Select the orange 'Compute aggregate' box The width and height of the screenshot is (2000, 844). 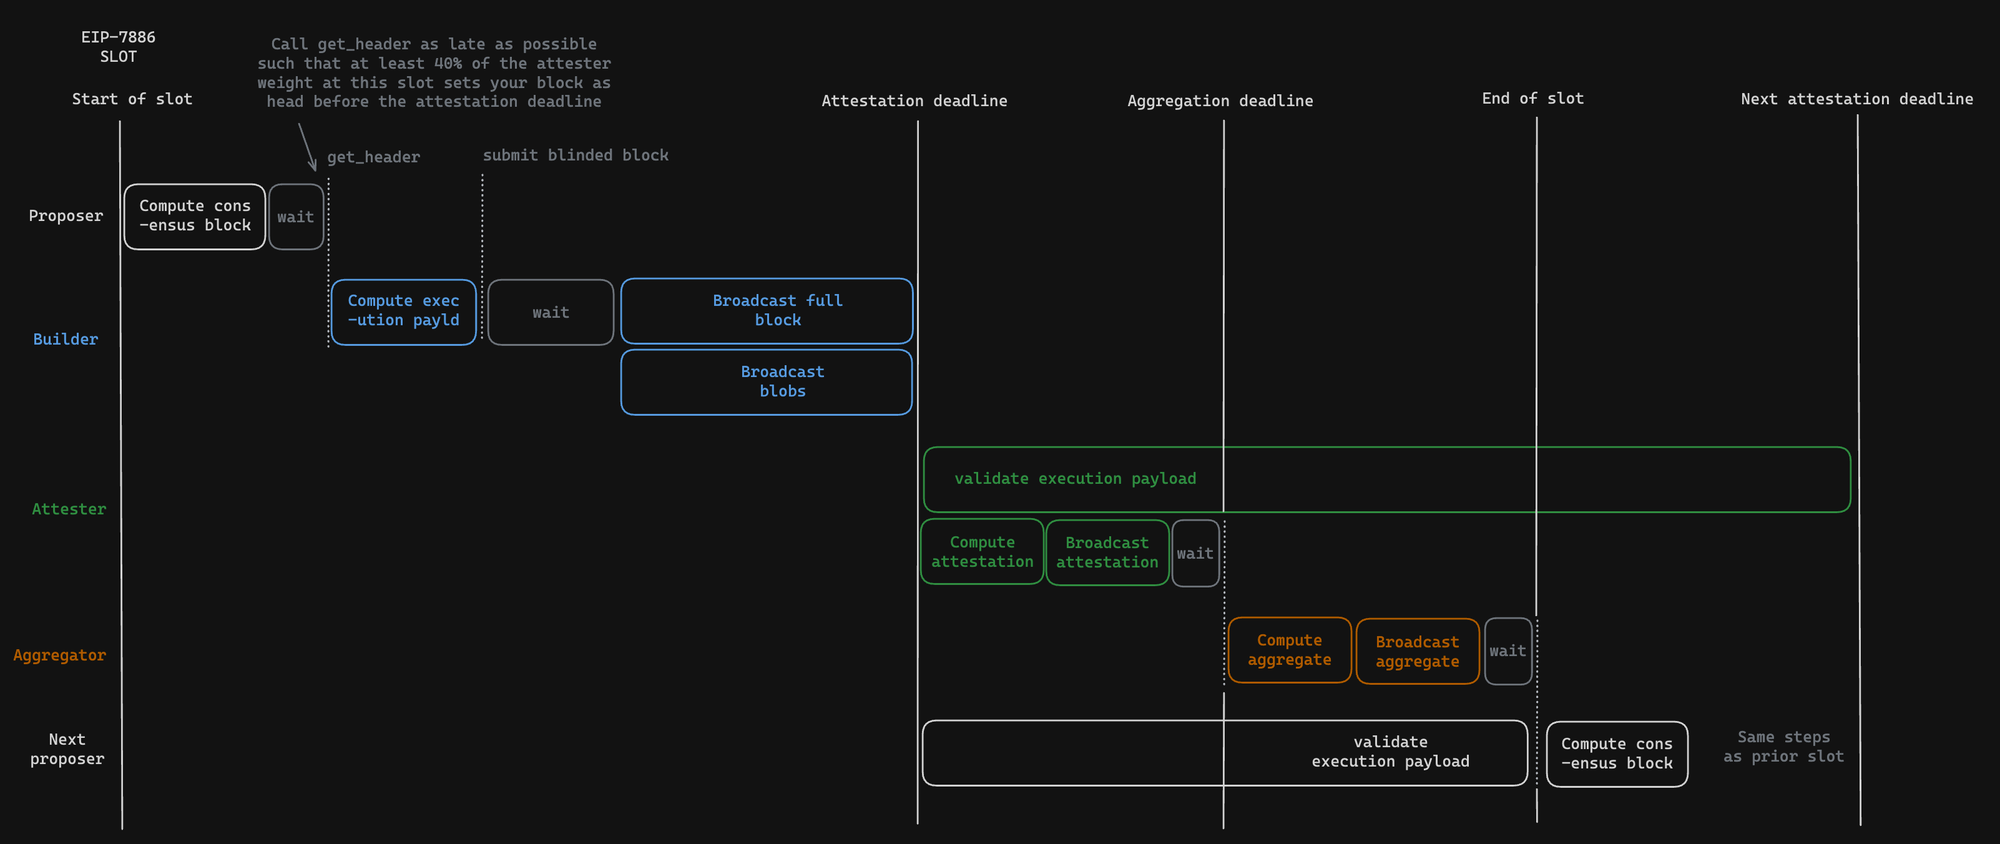pos(1290,650)
